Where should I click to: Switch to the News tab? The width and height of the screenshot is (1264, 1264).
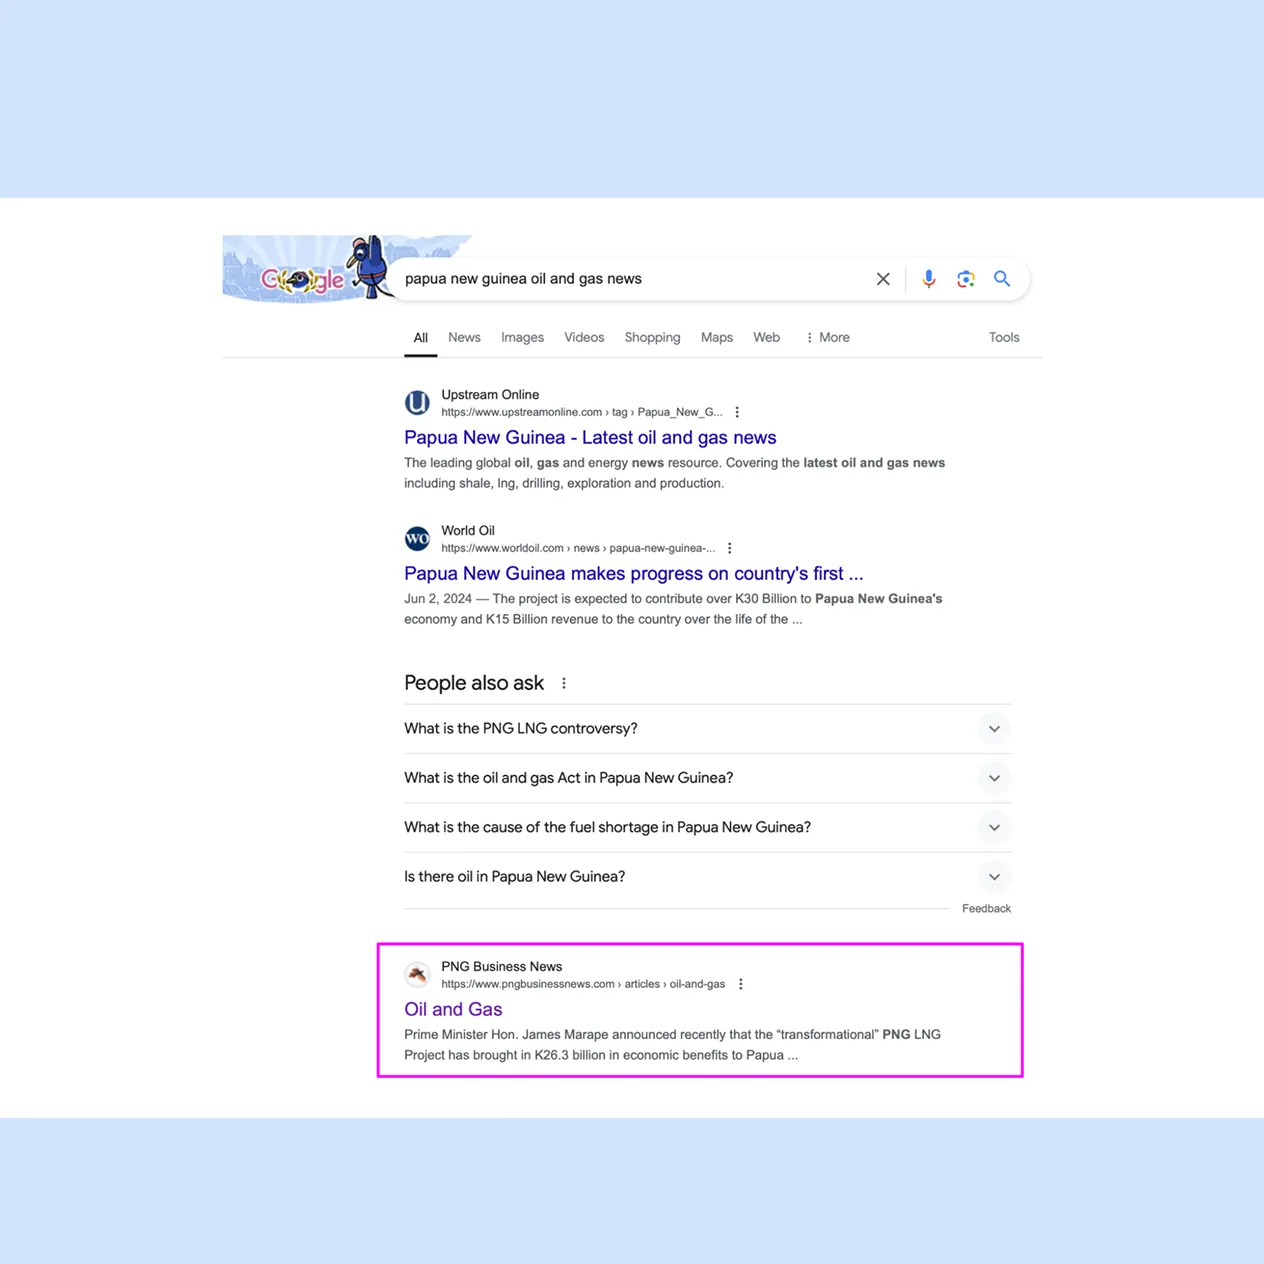tap(464, 338)
